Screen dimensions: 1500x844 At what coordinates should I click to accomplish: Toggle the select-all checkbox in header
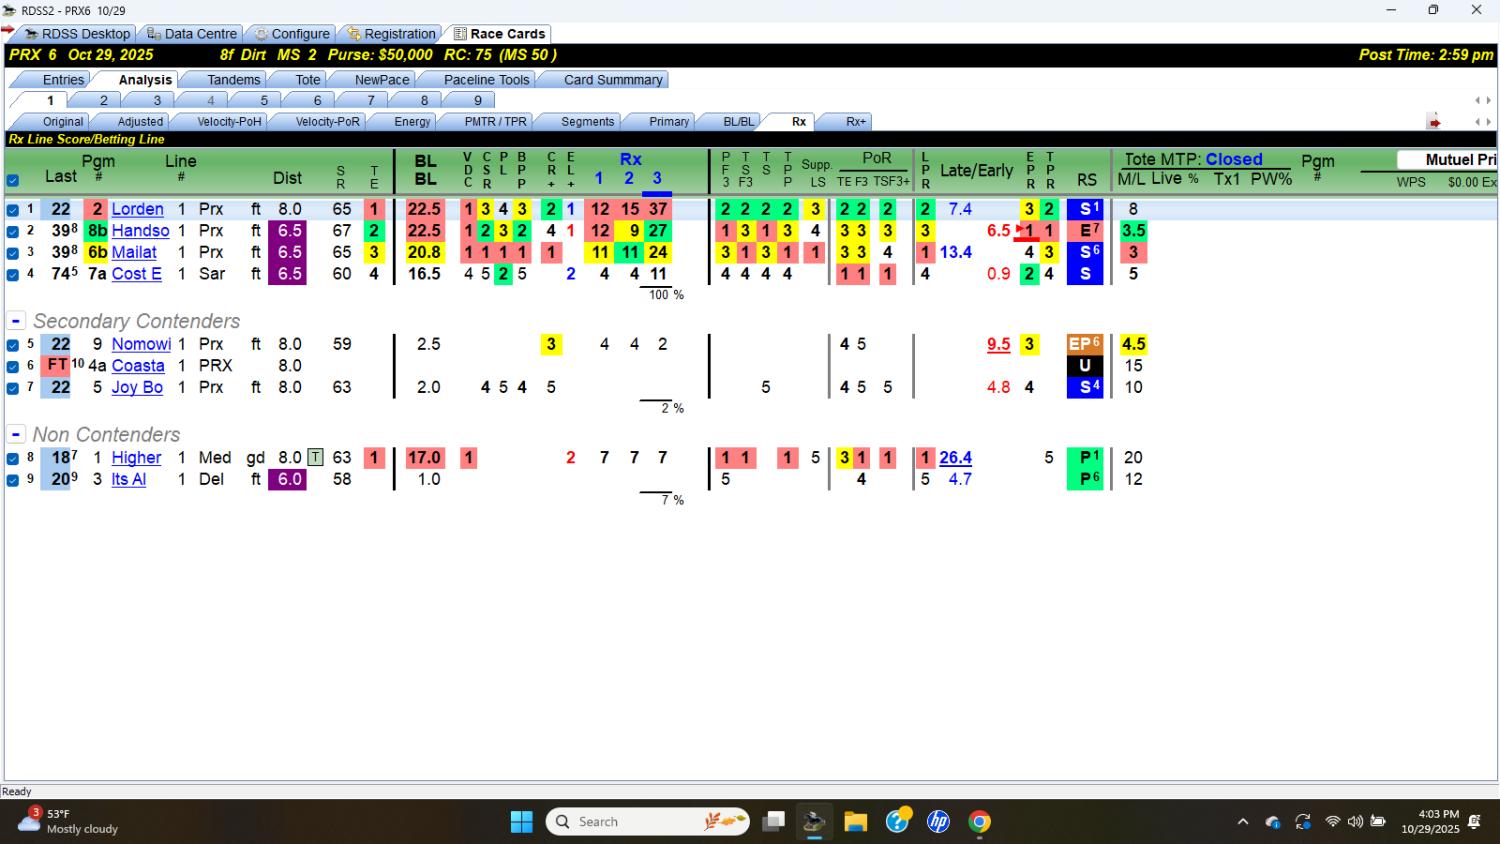pyautogui.click(x=13, y=181)
